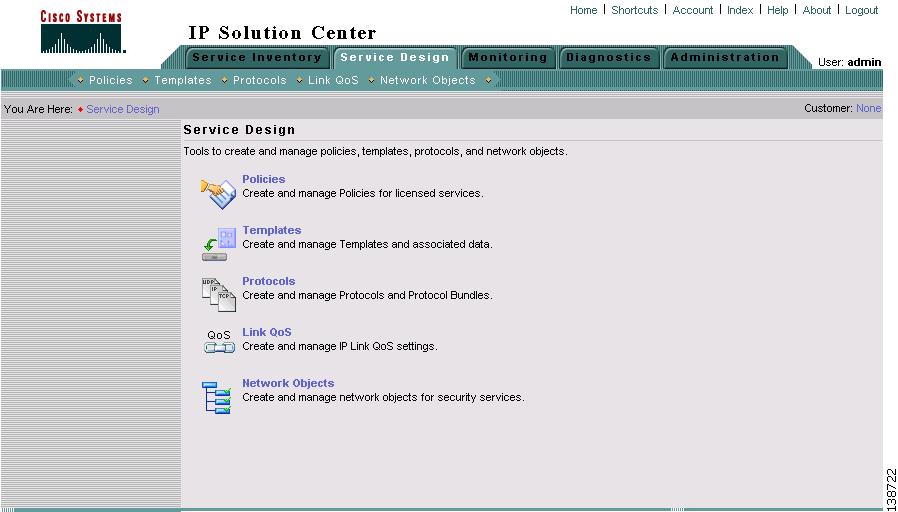Open the Index link
The width and height of the screenshot is (898, 512).
click(x=740, y=10)
